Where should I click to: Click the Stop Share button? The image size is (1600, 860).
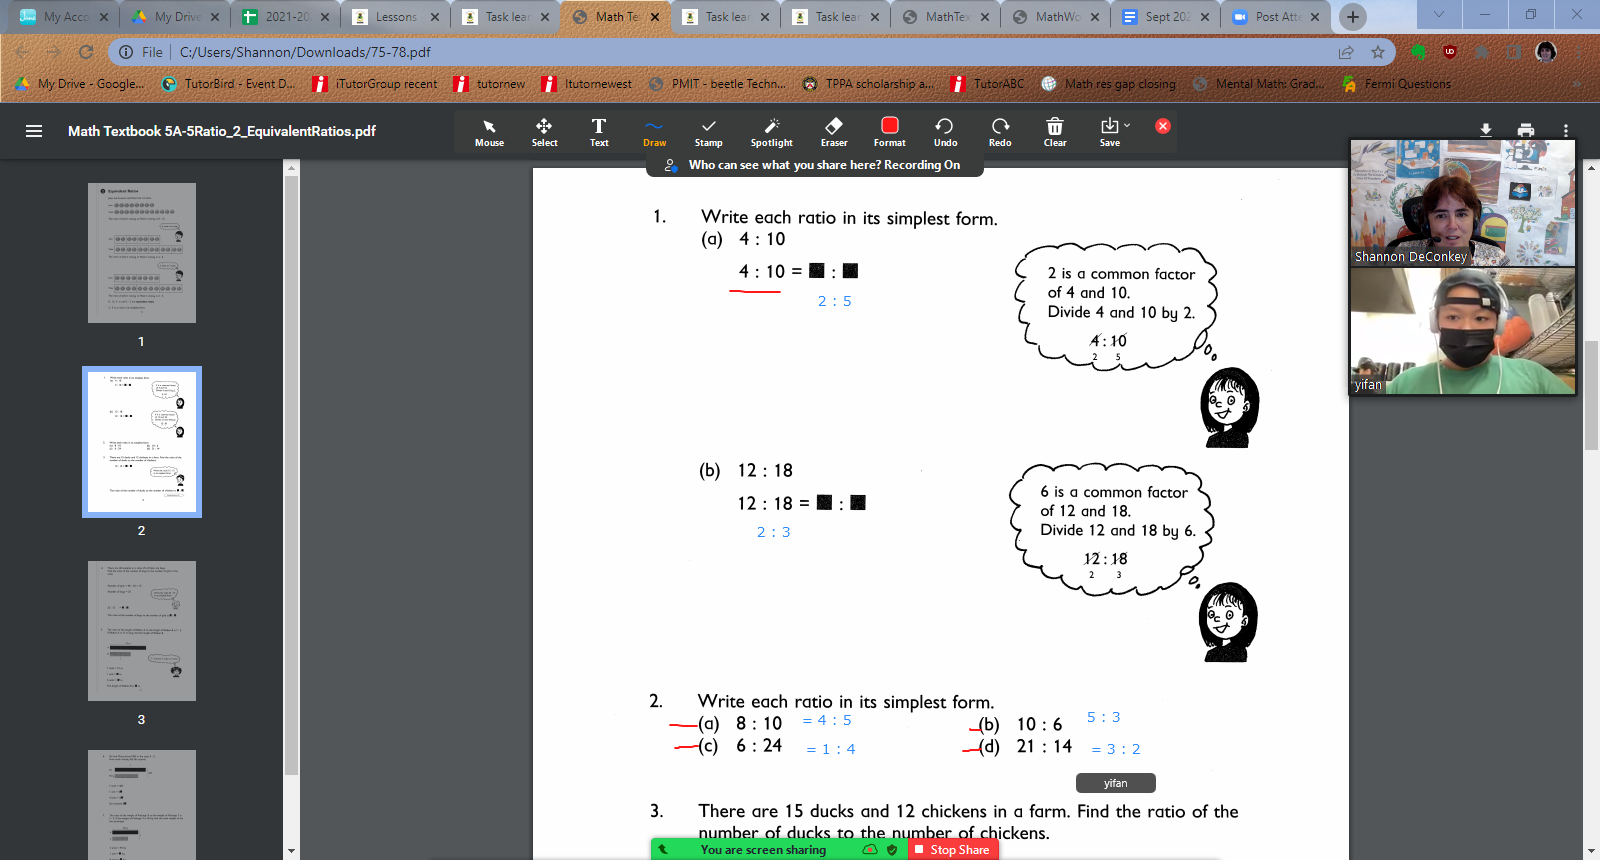(953, 850)
